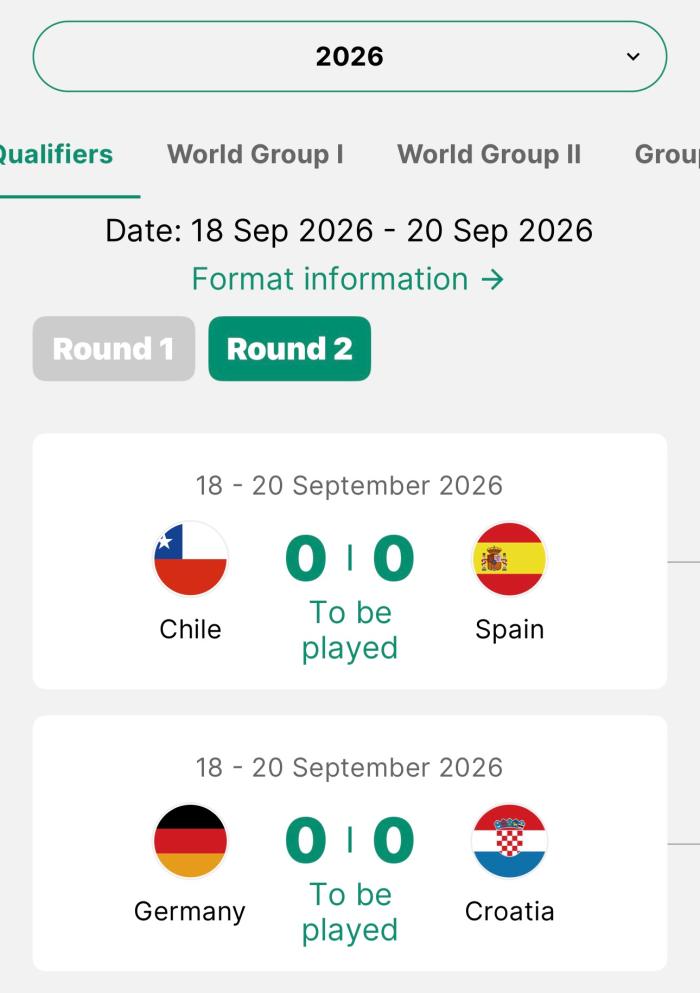Select the Round 1 button
Viewport: 700px width, 993px height.
pos(113,349)
